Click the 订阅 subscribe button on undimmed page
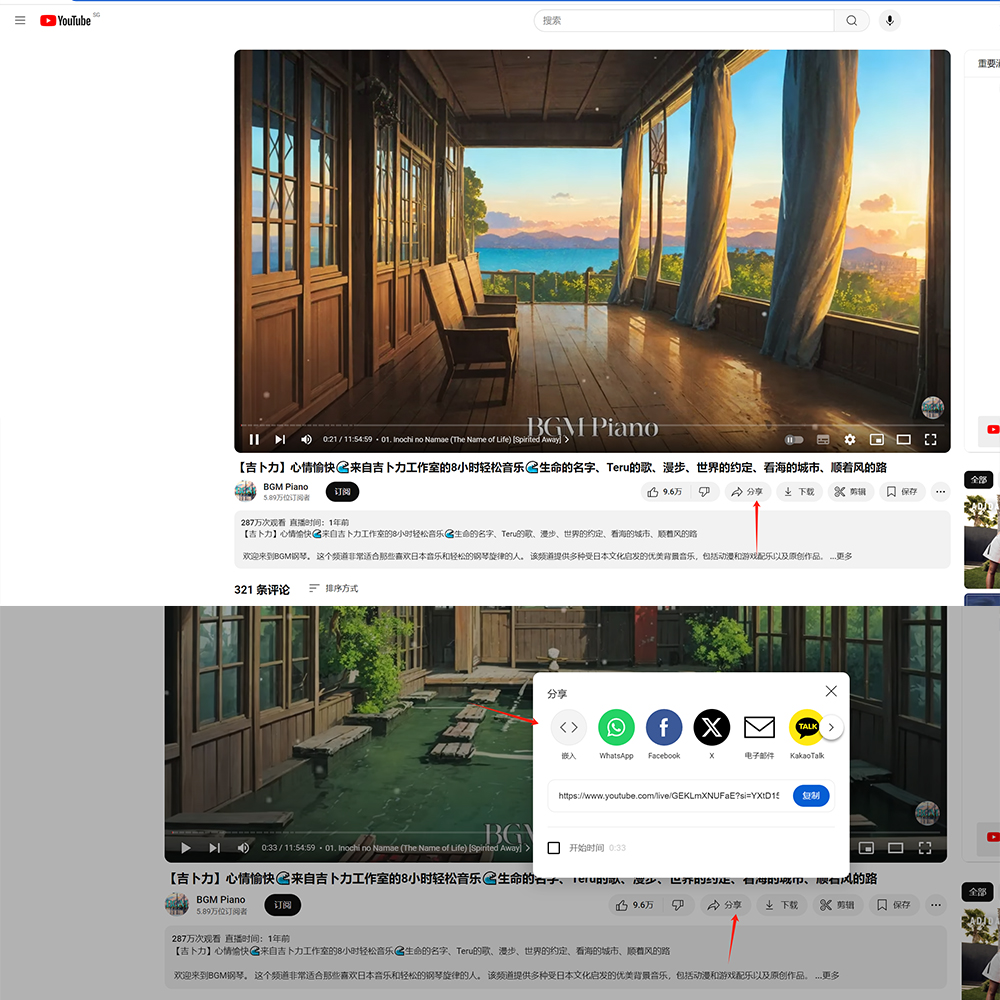Viewport: 1000px width, 1000px height. 342,492
